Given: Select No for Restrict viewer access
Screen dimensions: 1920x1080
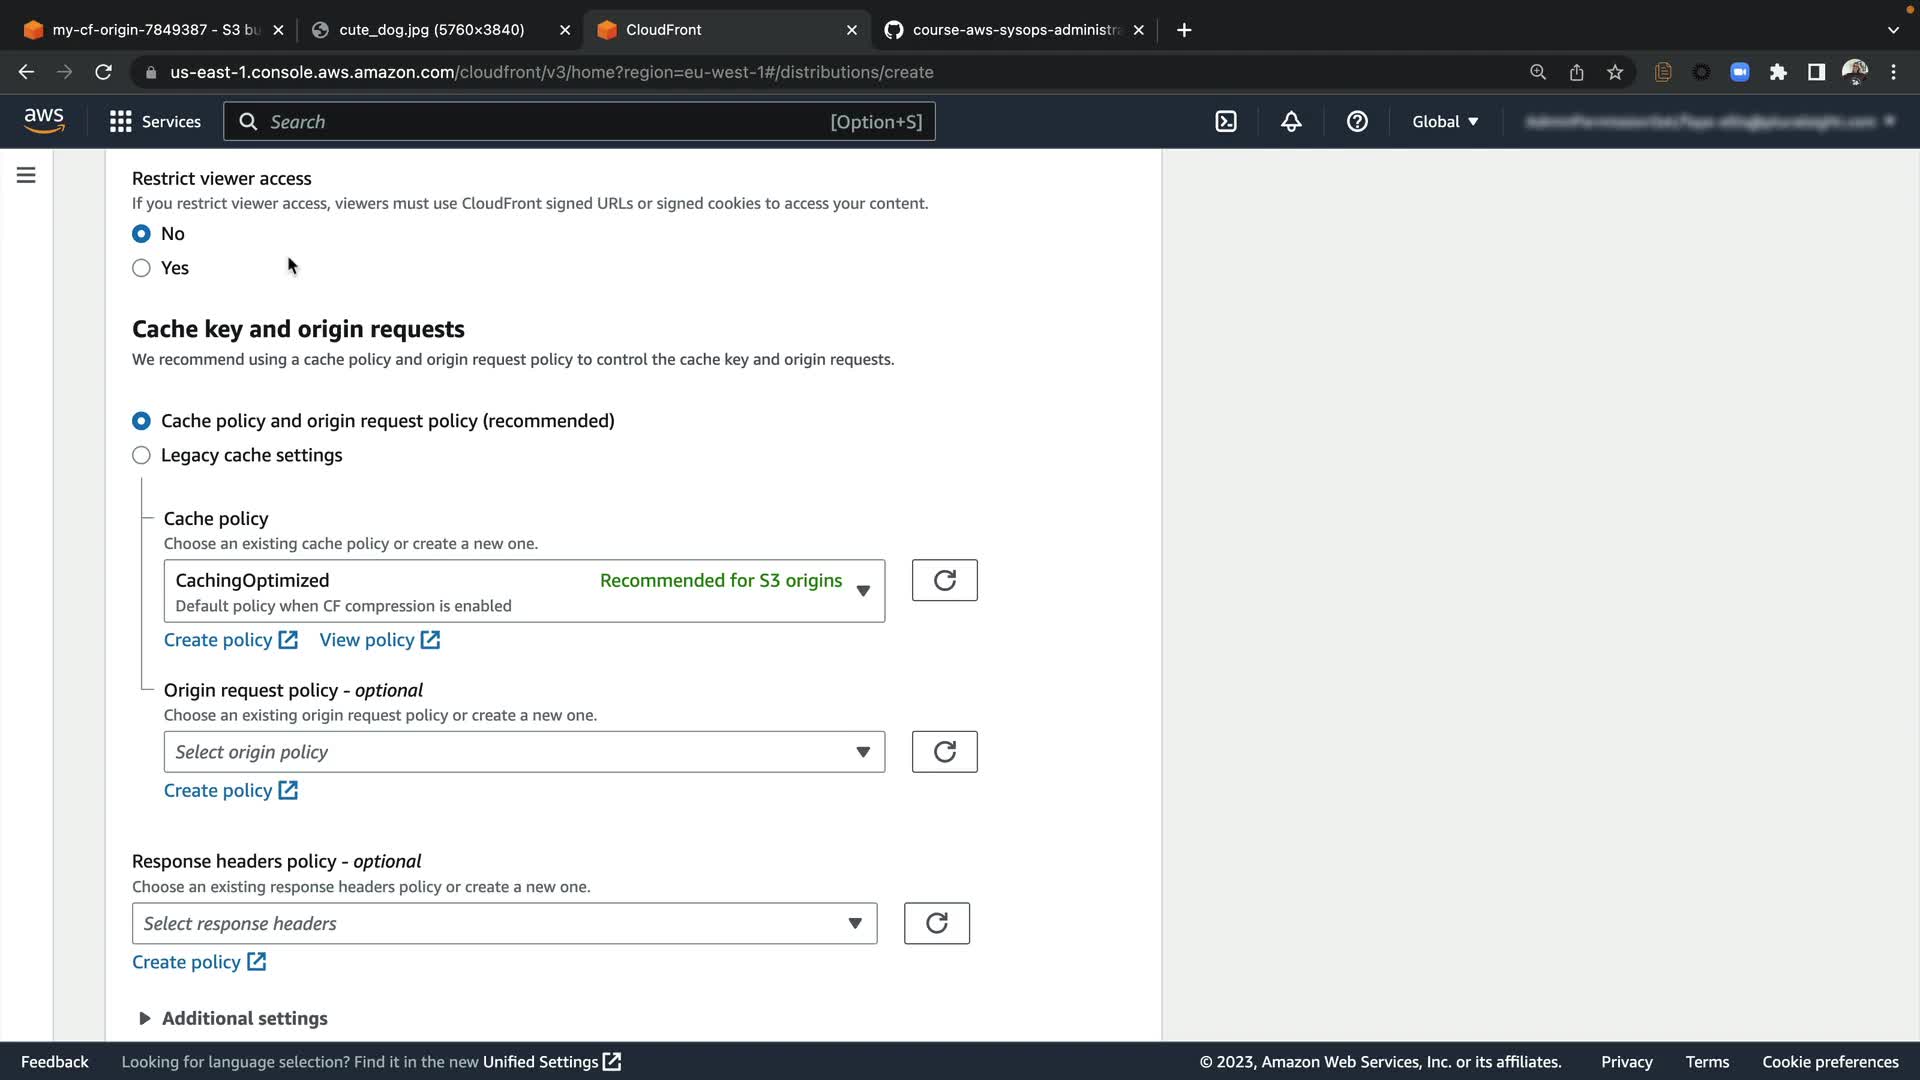Looking at the screenshot, I should (141, 233).
